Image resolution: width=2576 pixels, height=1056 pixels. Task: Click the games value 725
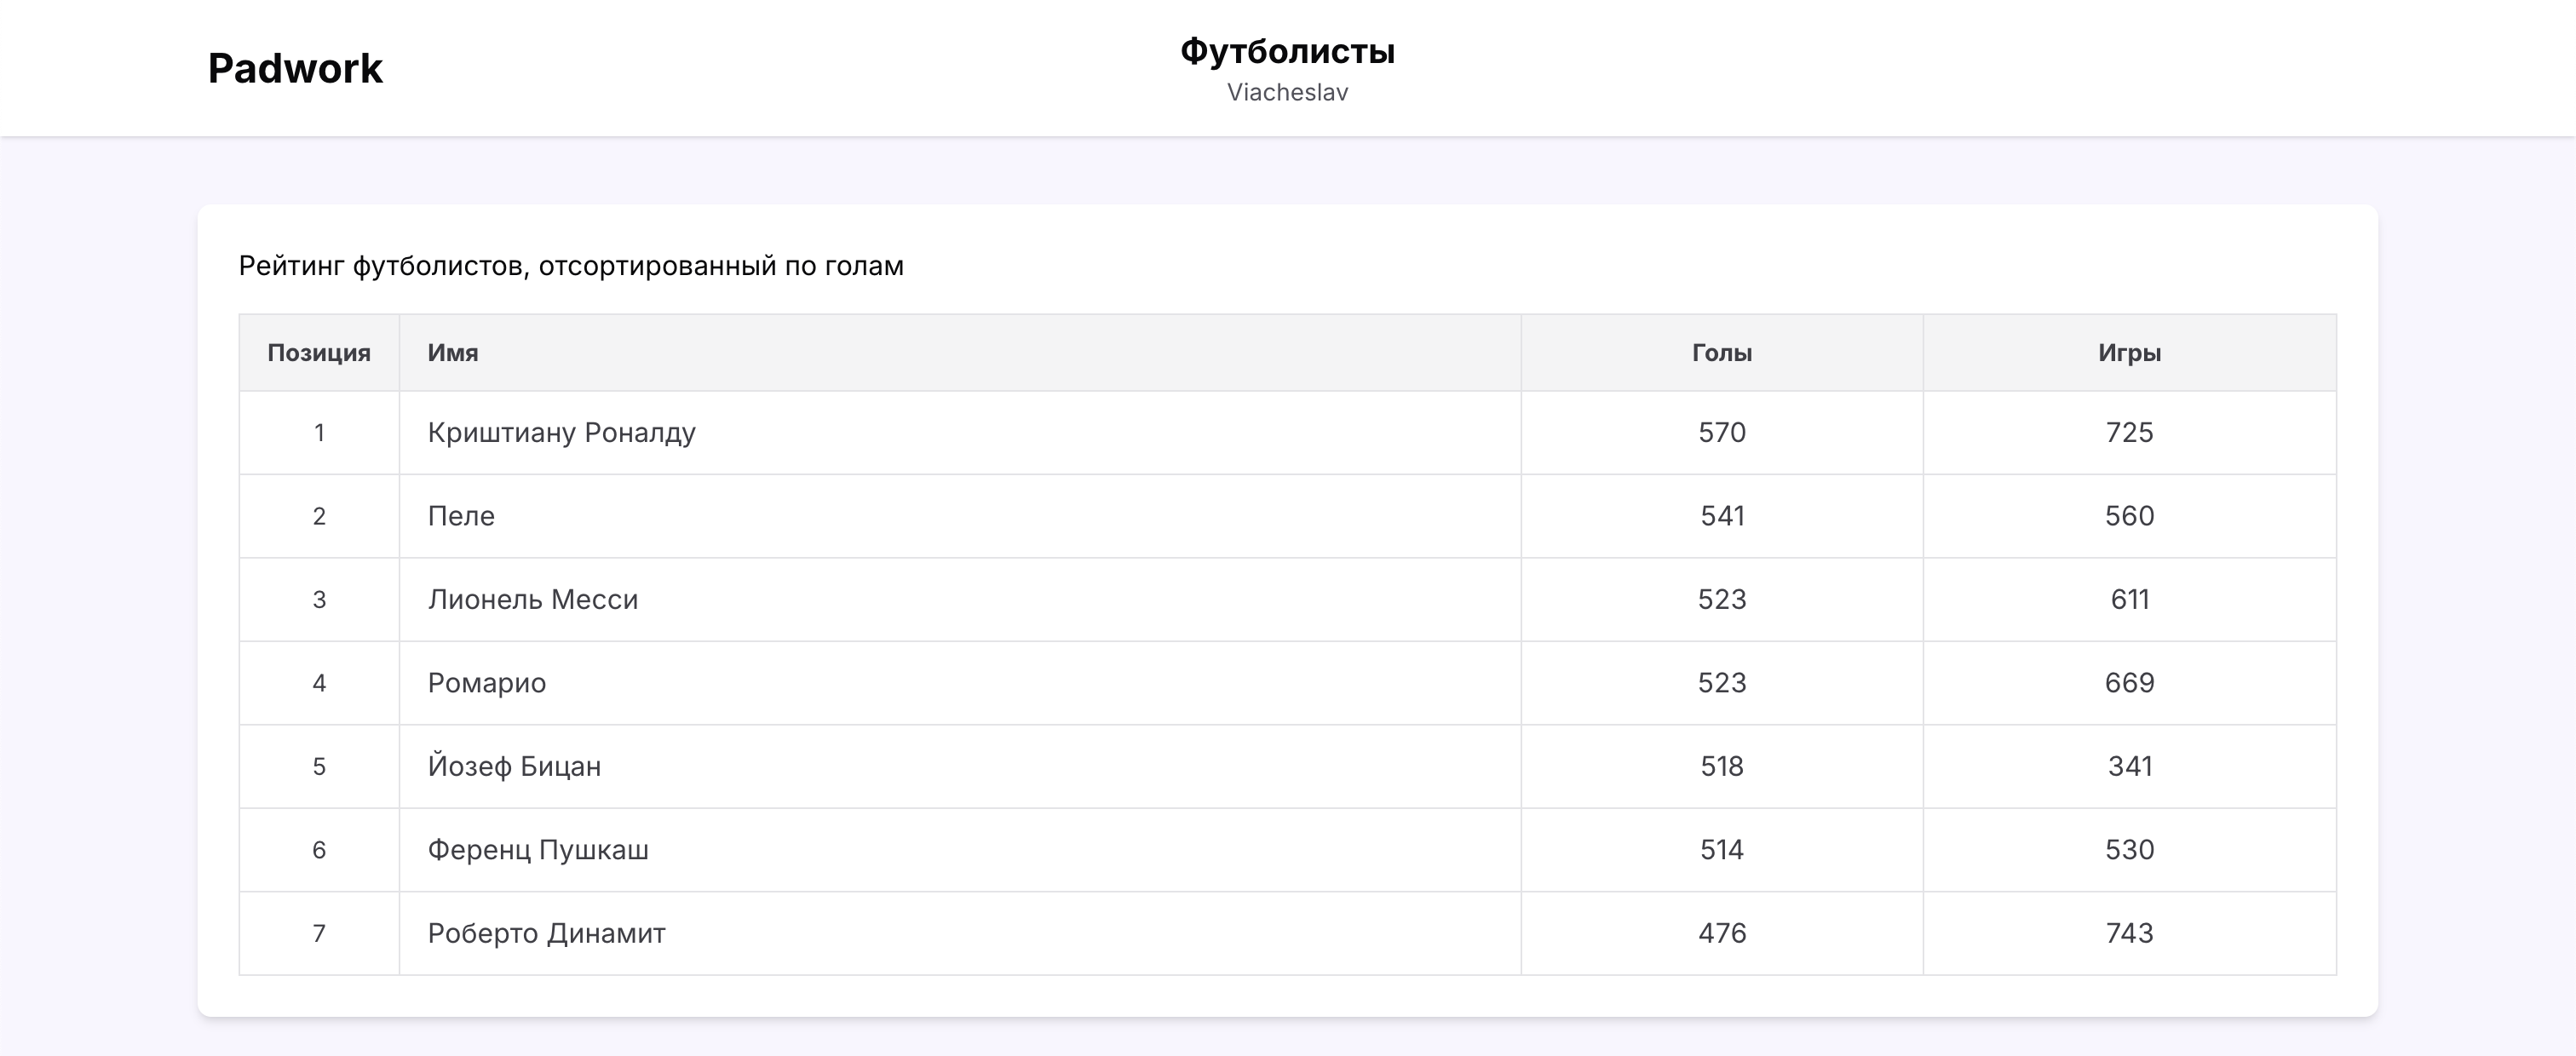pos(2129,433)
